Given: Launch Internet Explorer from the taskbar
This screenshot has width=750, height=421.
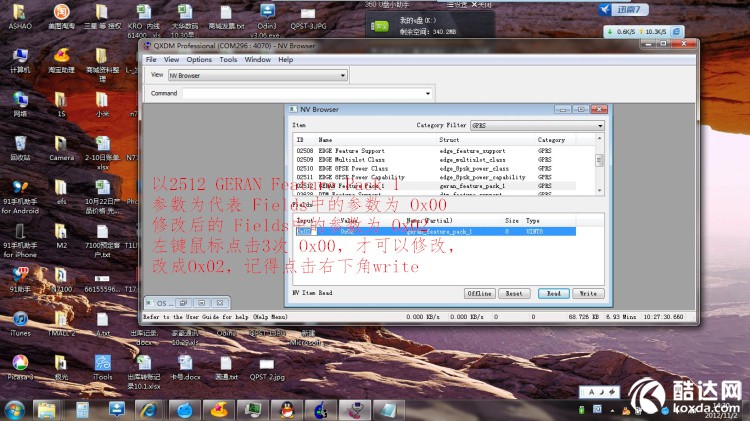Looking at the screenshot, I should 149,410.
